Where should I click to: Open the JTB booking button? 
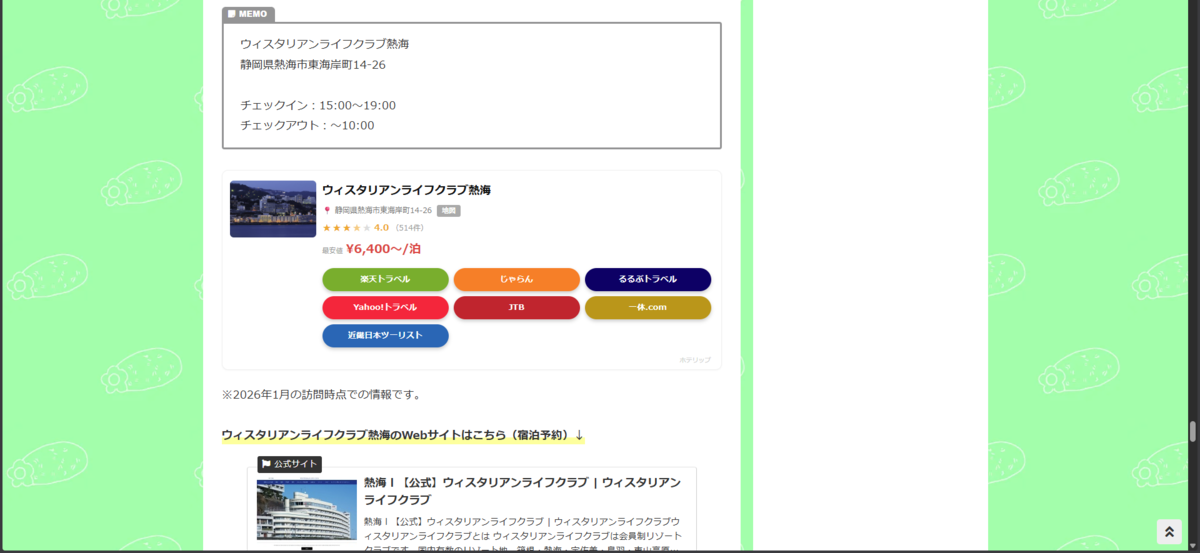tap(516, 307)
